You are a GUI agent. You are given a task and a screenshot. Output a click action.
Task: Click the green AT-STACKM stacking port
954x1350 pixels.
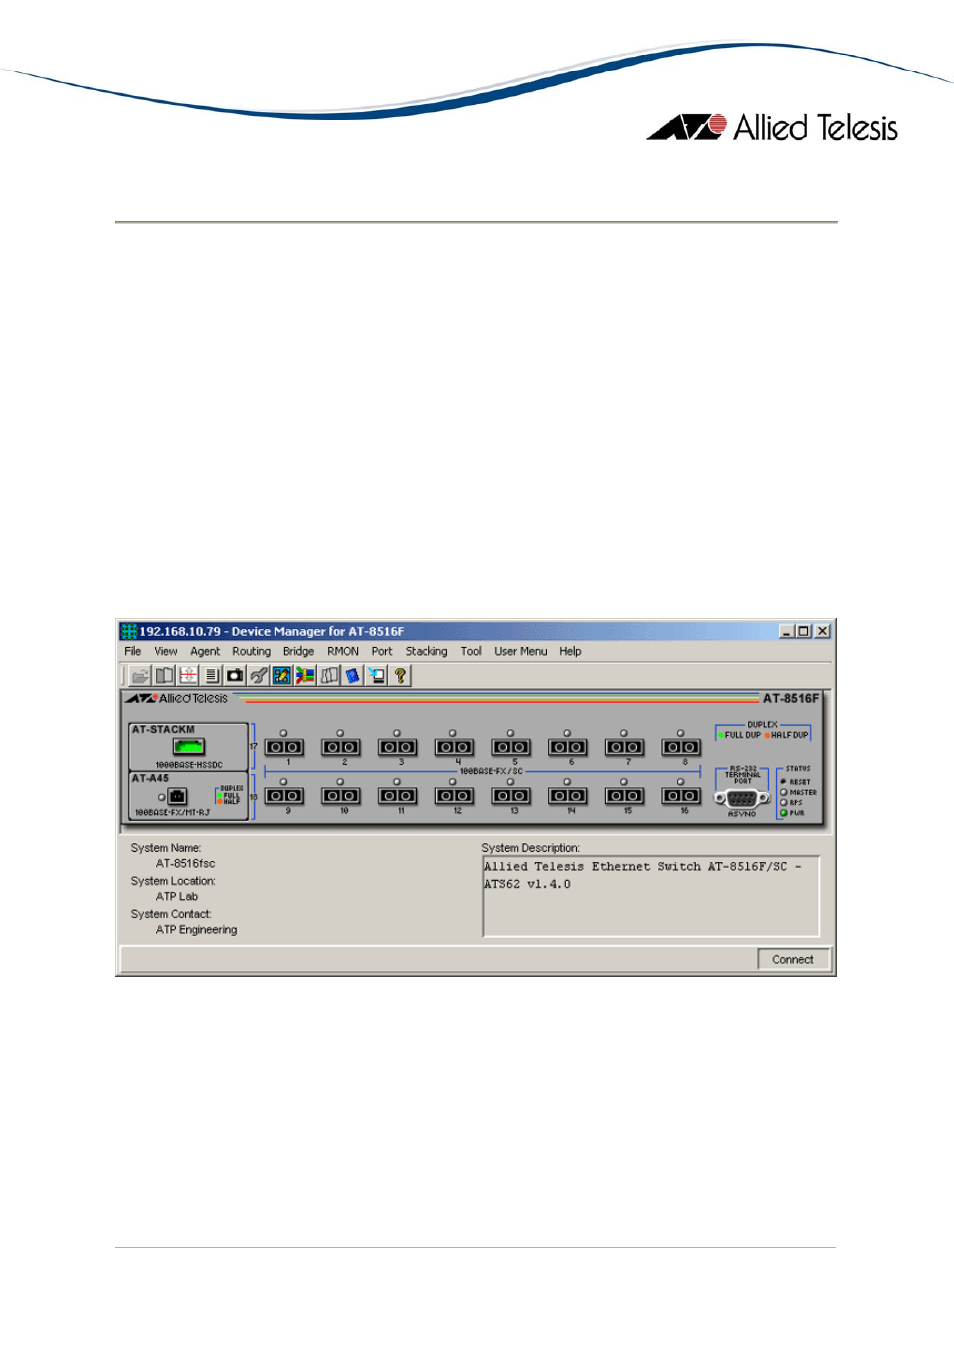(x=188, y=746)
